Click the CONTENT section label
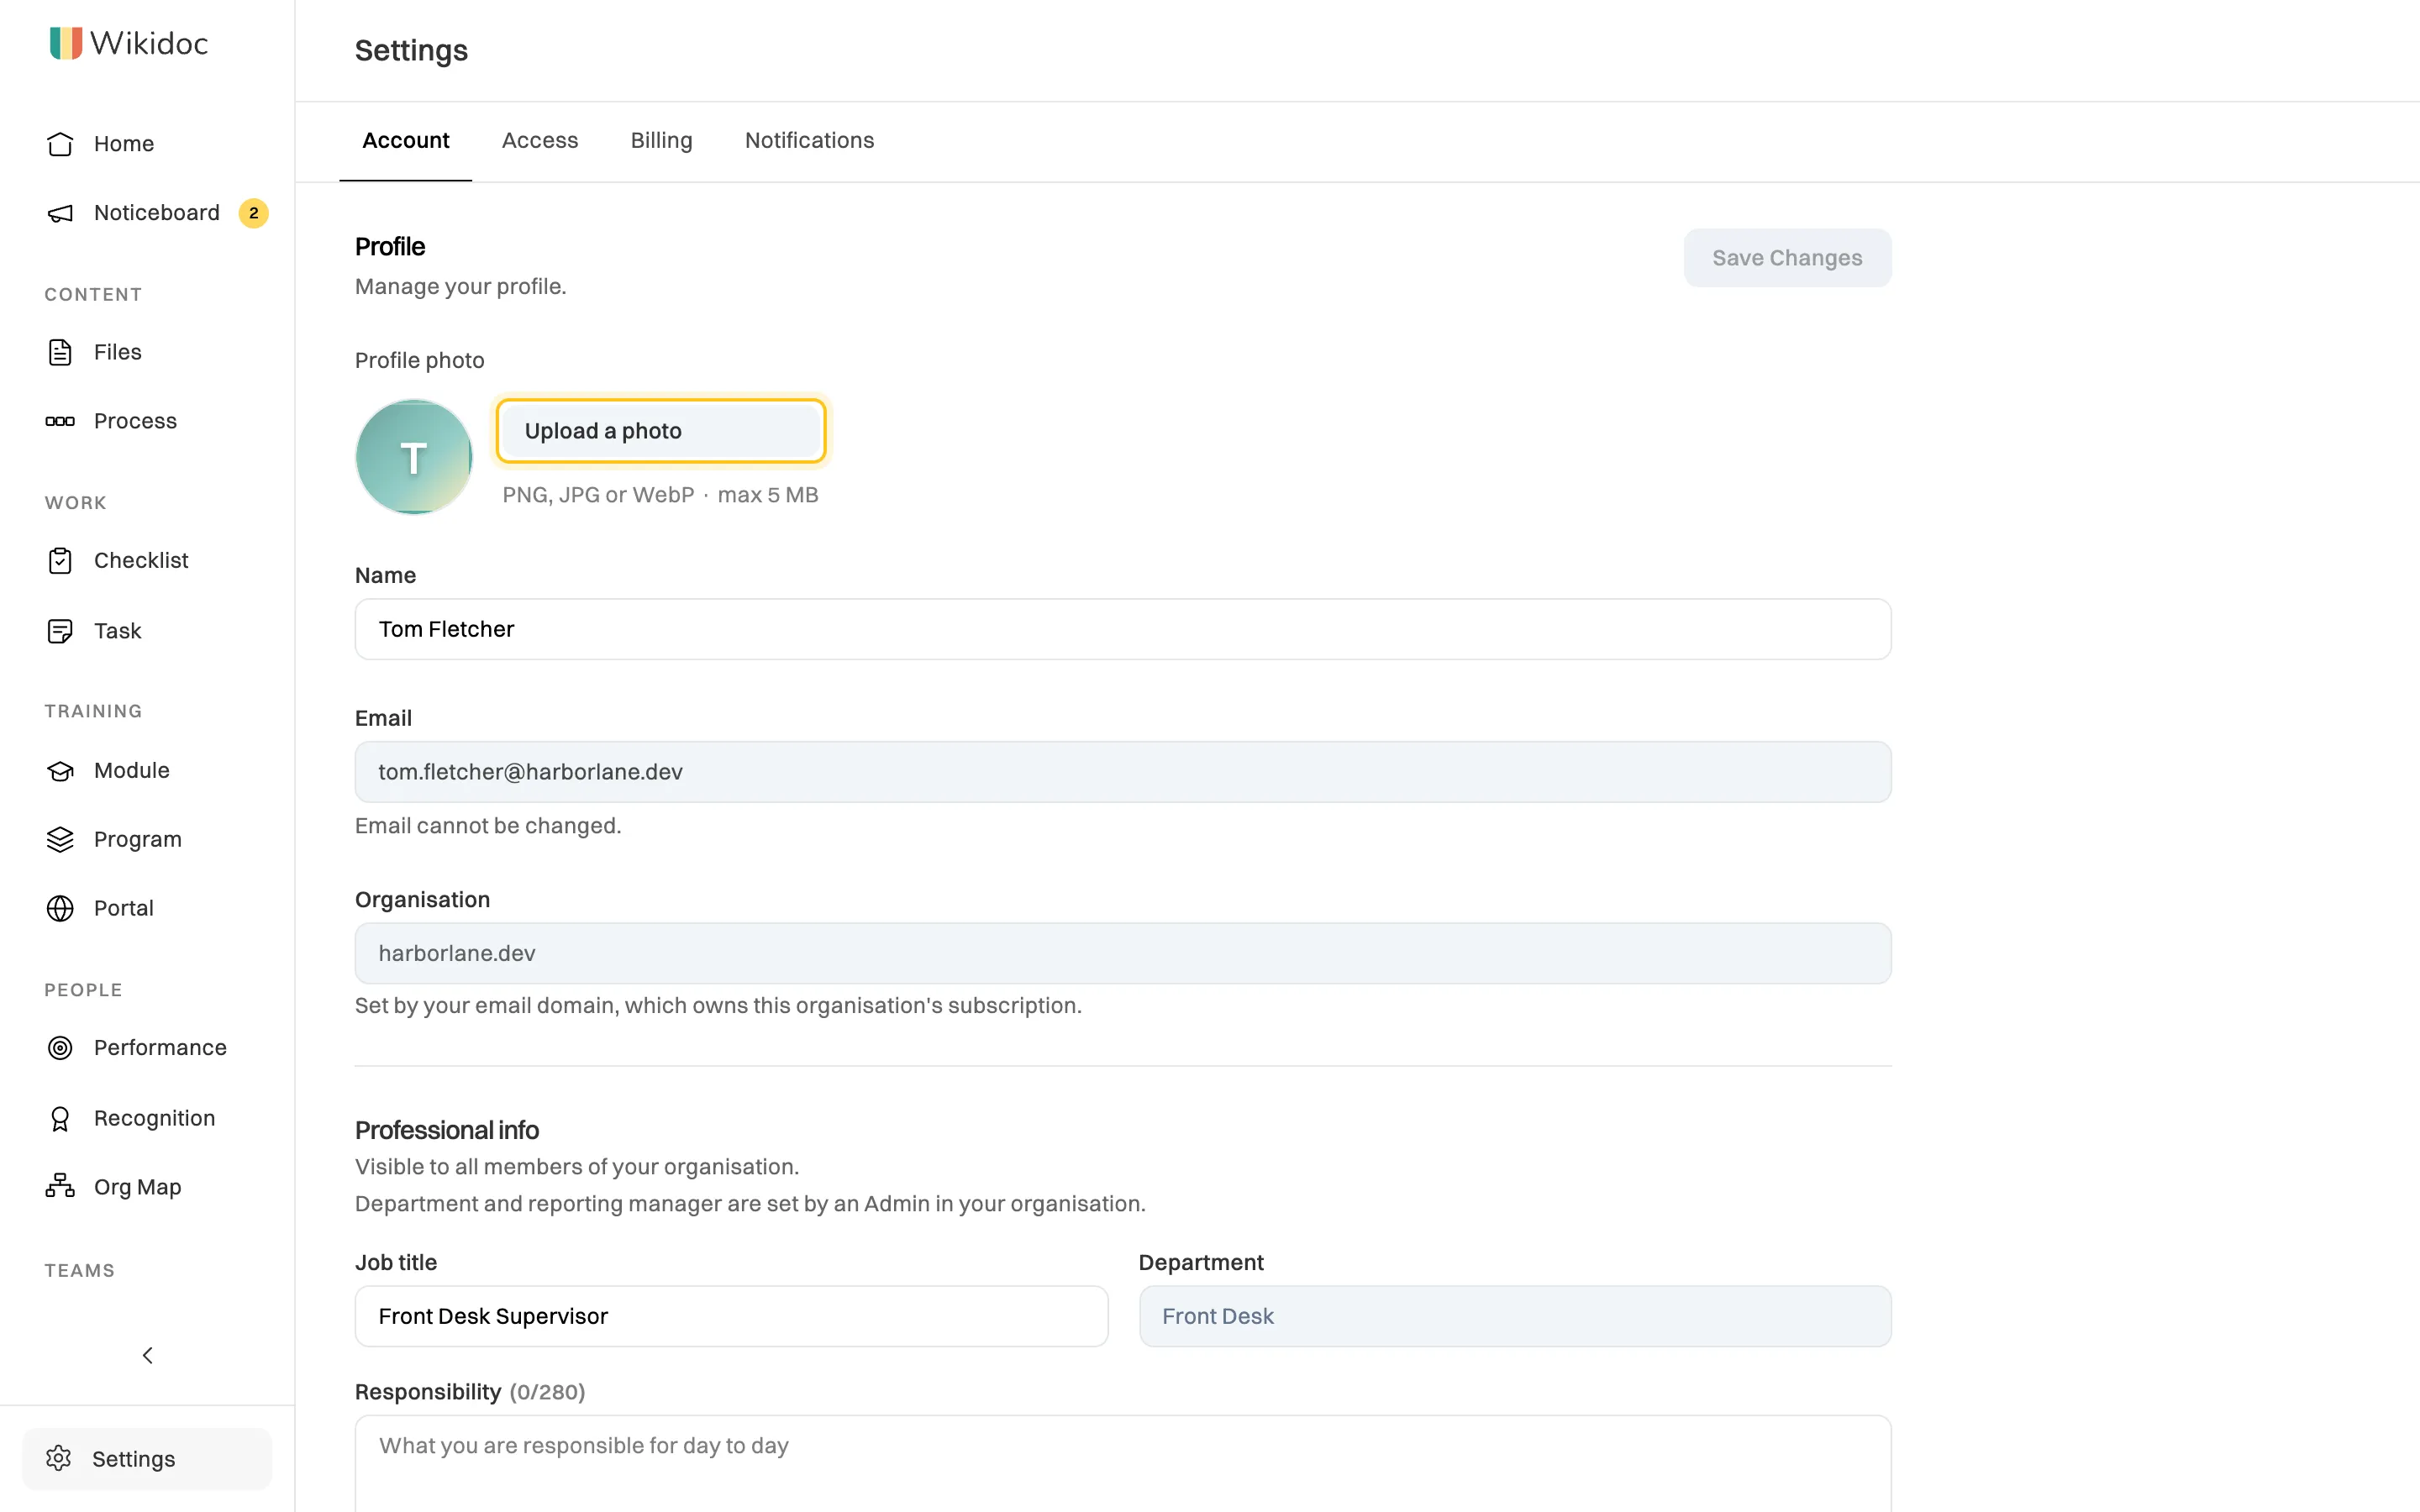This screenshot has height=1512, width=2420. tap(93, 295)
